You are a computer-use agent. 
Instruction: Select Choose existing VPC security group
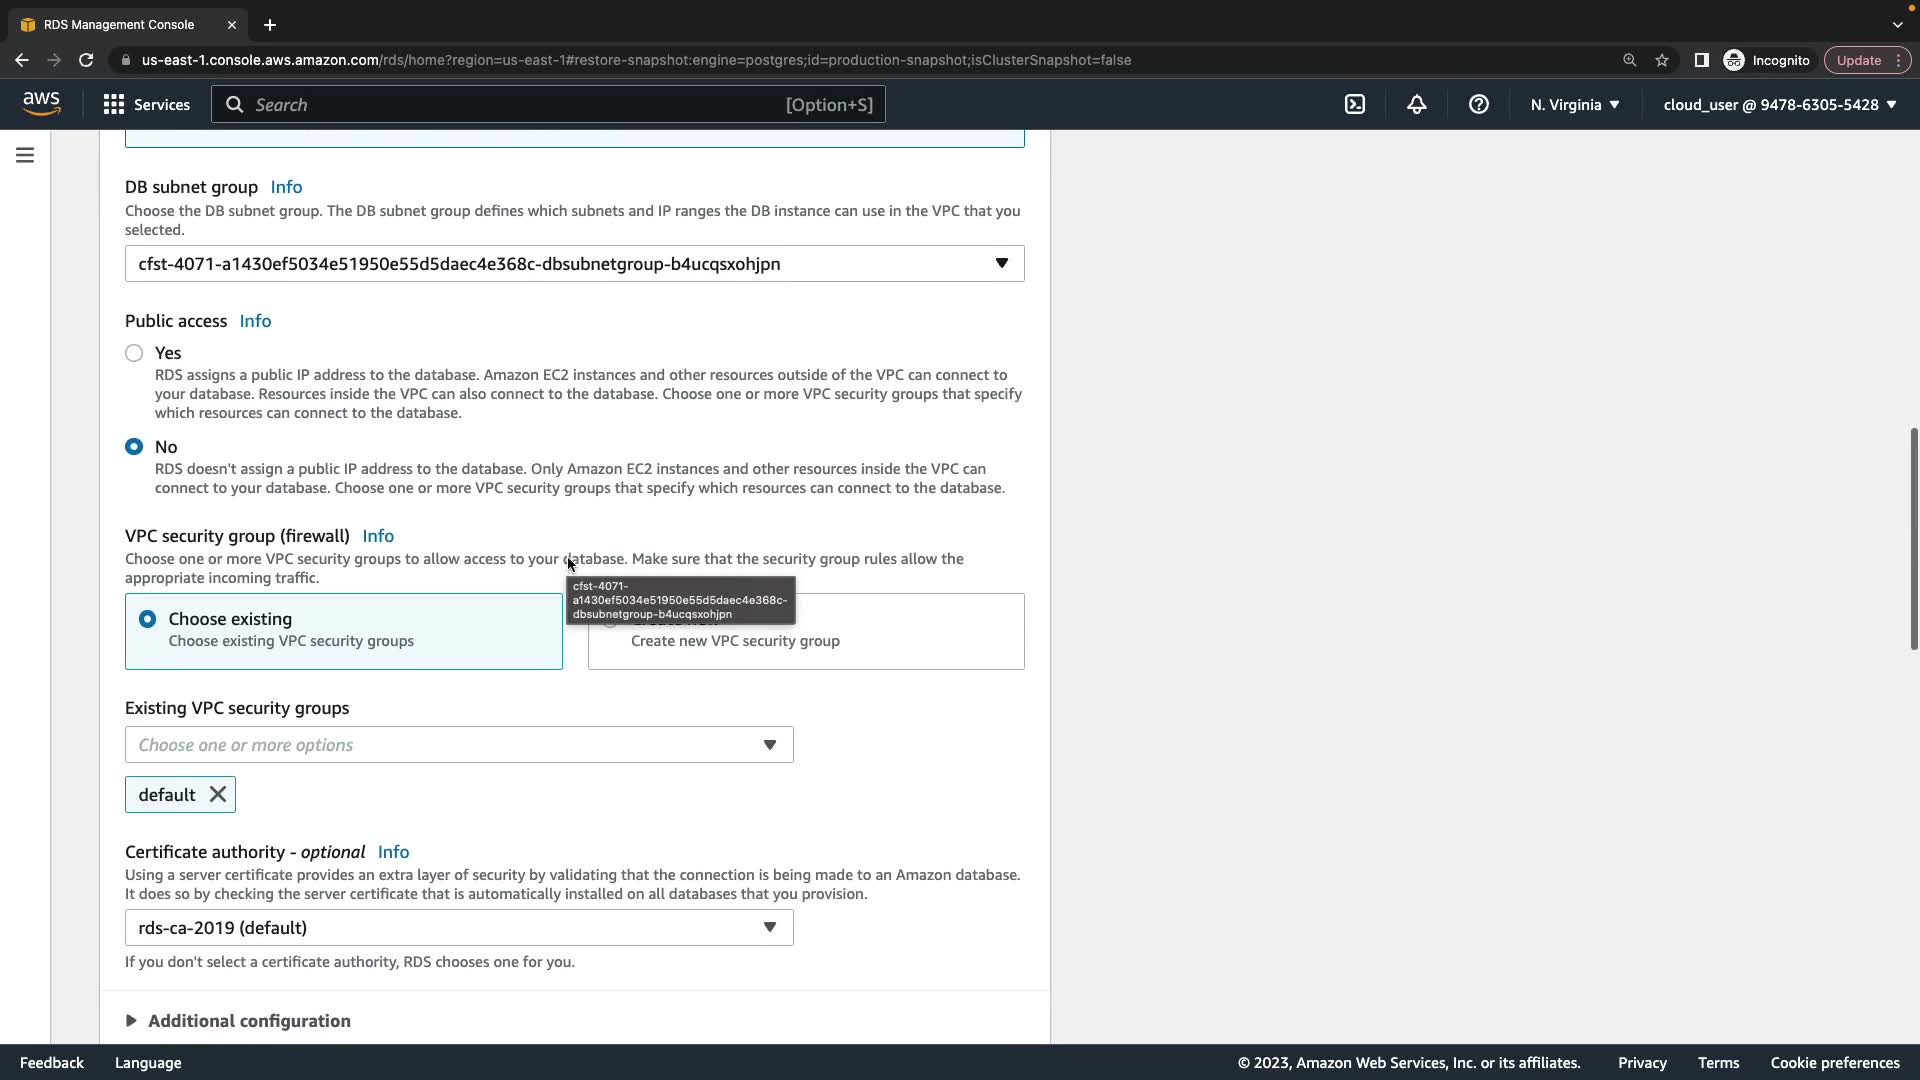tap(148, 619)
